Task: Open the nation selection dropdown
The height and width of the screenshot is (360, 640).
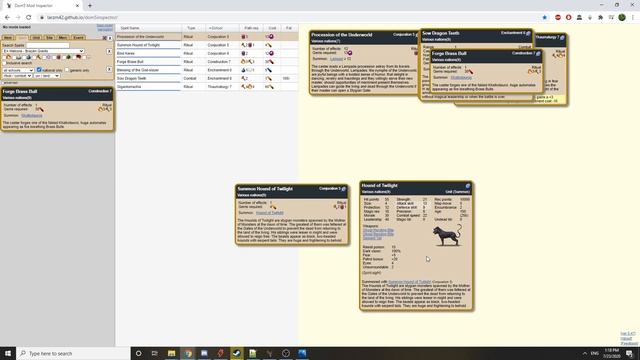Action: 43,51
